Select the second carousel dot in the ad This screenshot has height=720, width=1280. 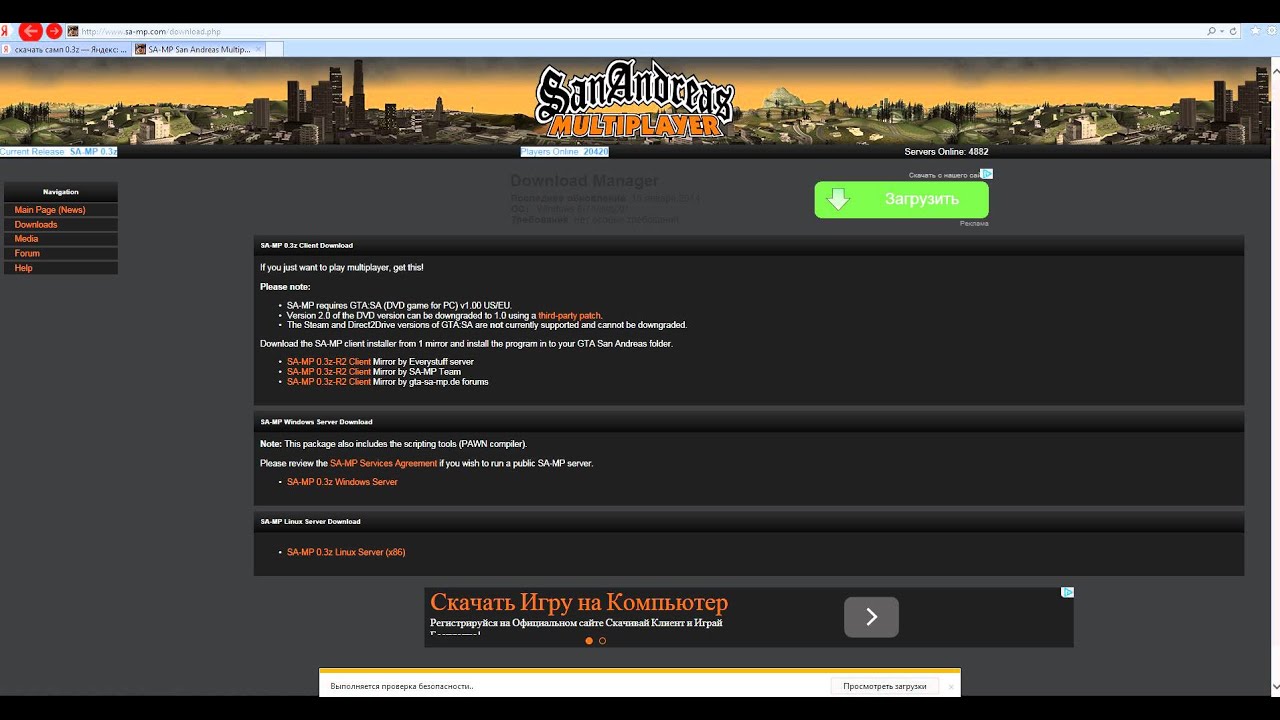[x=602, y=641]
